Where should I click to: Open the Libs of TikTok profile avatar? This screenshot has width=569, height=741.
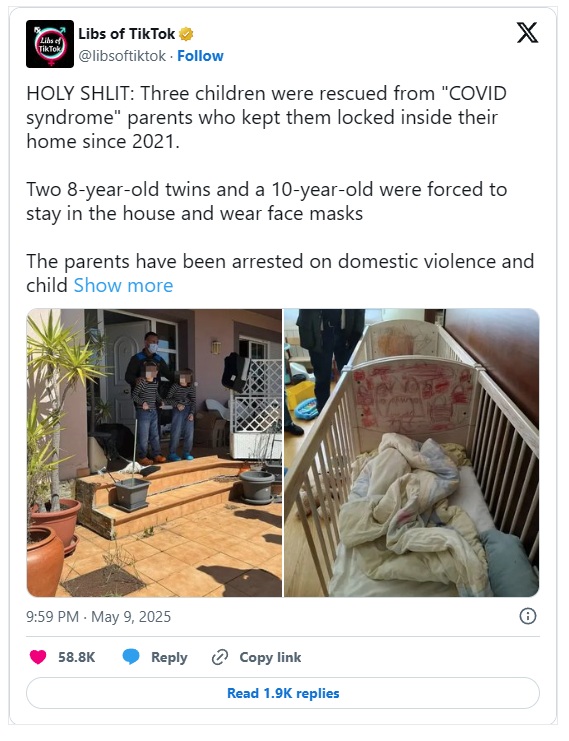click(x=50, y=44)
